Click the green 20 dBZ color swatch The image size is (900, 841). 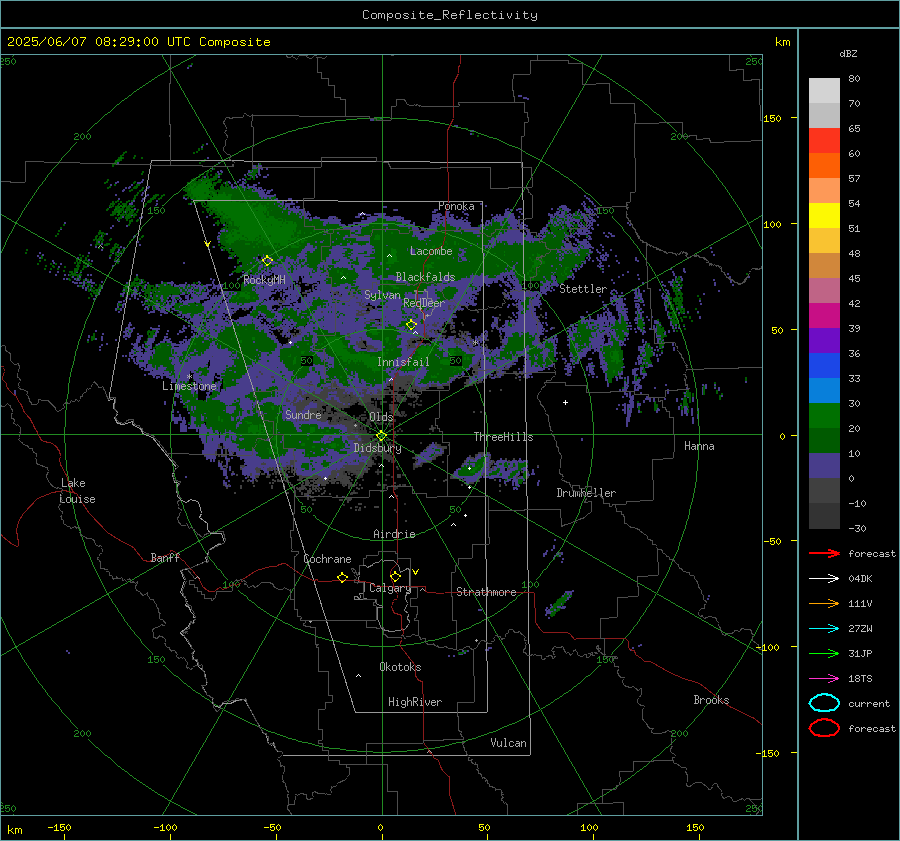824,416
